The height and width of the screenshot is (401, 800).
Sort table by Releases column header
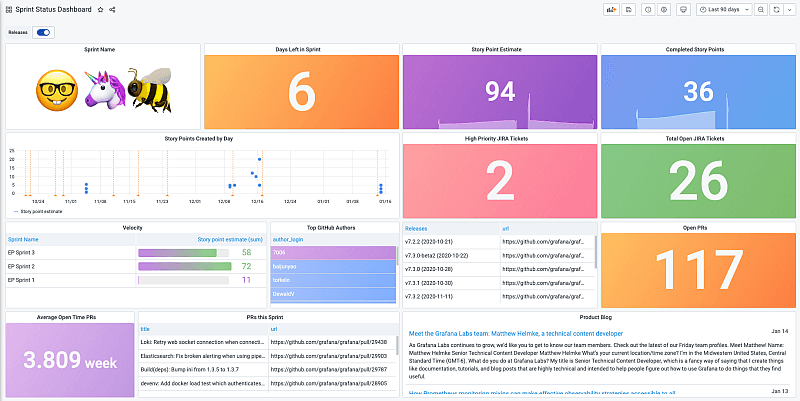pyautogui.click(x=416, y=229)
